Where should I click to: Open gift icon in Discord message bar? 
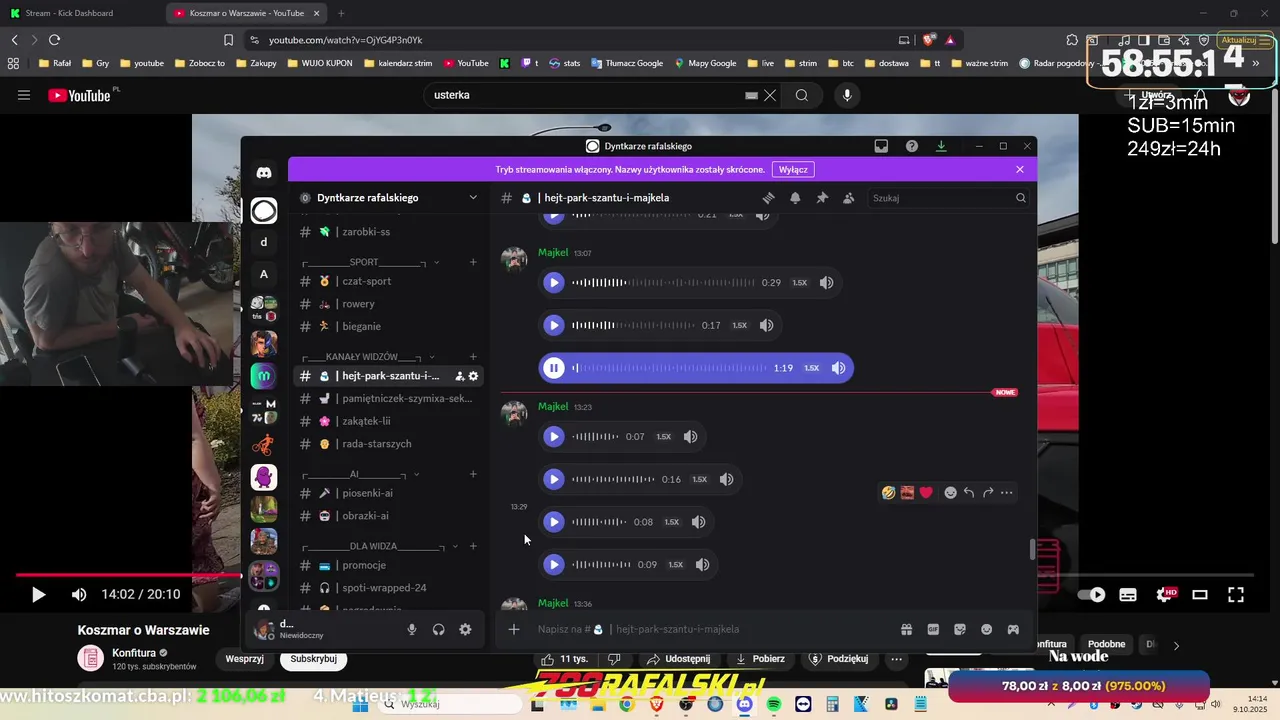coord(906,629)
